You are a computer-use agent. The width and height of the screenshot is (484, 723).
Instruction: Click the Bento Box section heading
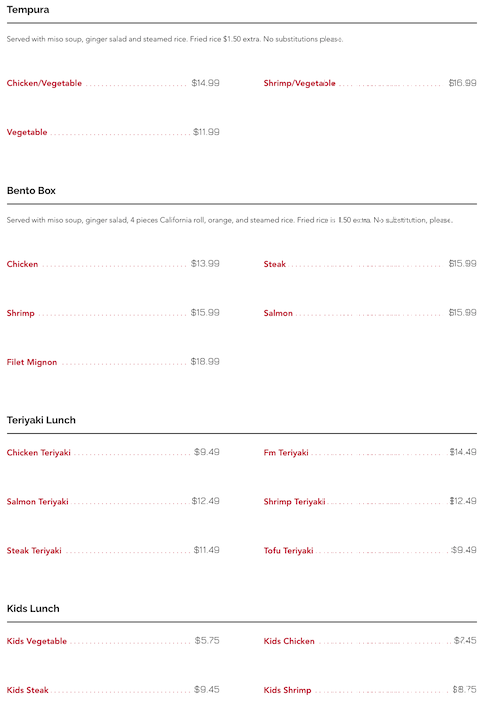click(x=31, y=190)
